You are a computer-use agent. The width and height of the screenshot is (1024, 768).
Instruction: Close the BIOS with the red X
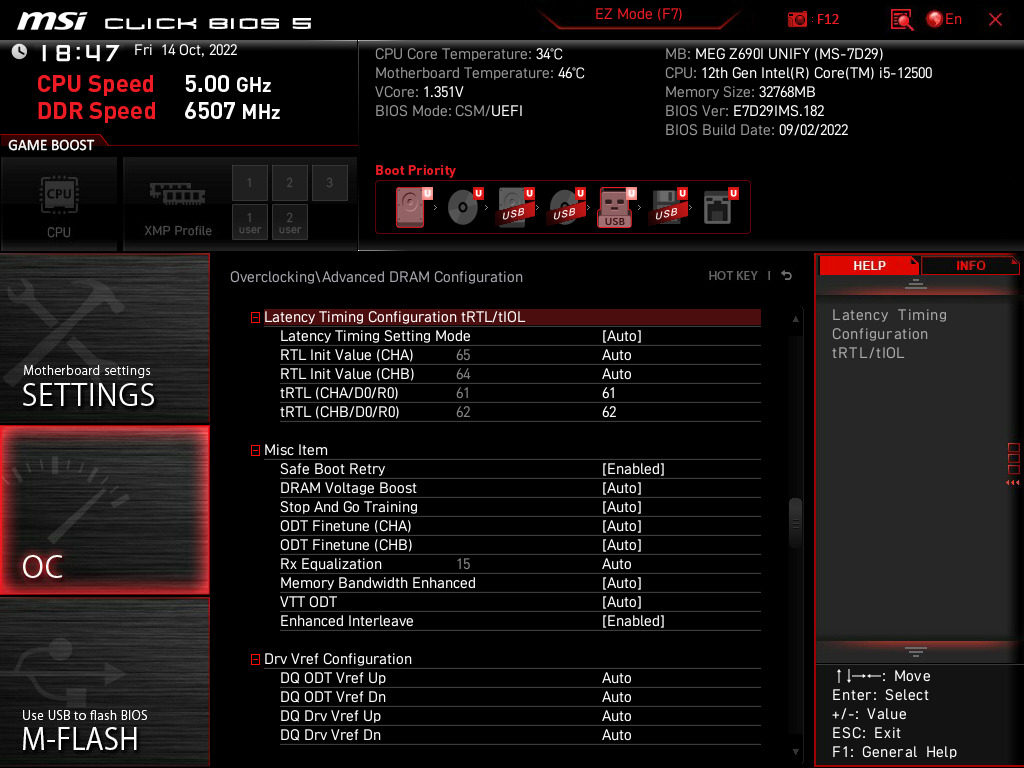[x=995, y=20]
